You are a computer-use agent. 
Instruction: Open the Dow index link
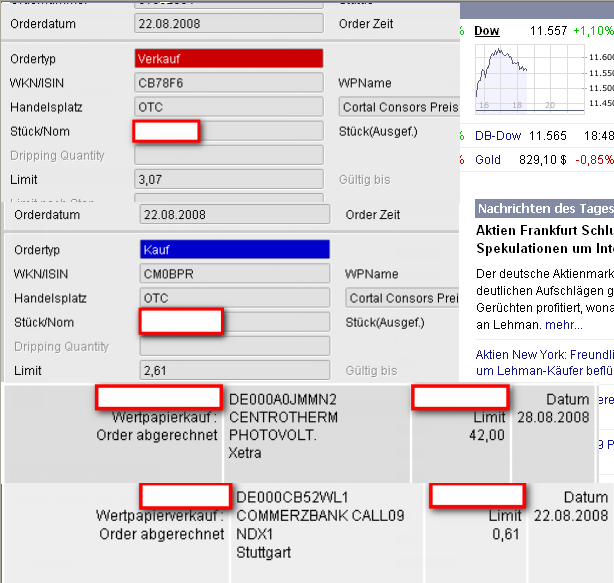point(487,31)
